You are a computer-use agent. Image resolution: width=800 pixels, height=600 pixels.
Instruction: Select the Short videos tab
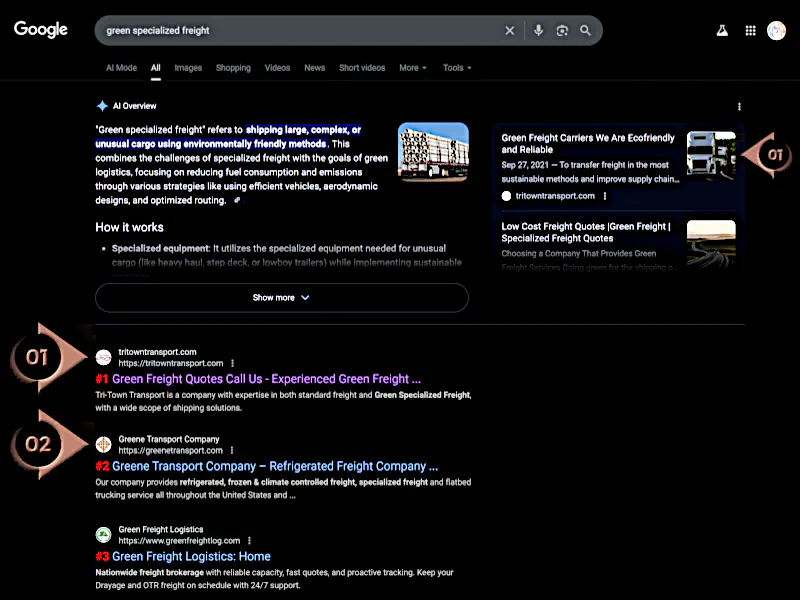[362, 68]
